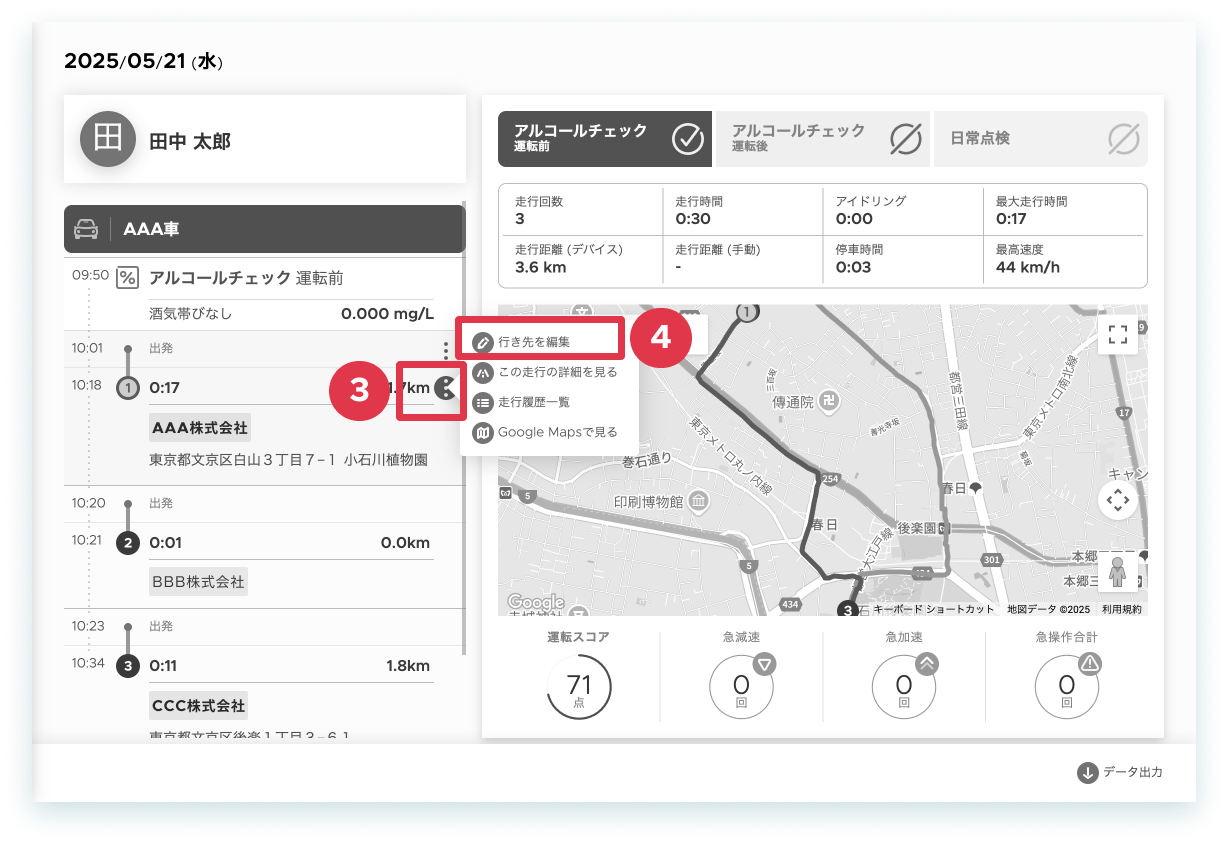This screenshot has height=844, width=1228.
Task: Select the 日常点検 tab
Action: [x=1040, y=139]
